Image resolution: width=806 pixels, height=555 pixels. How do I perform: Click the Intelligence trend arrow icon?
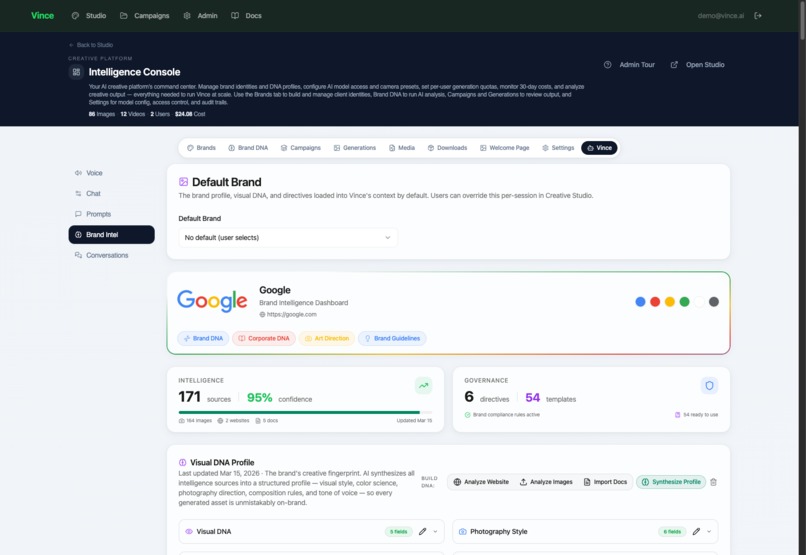[x=424, y=385]
